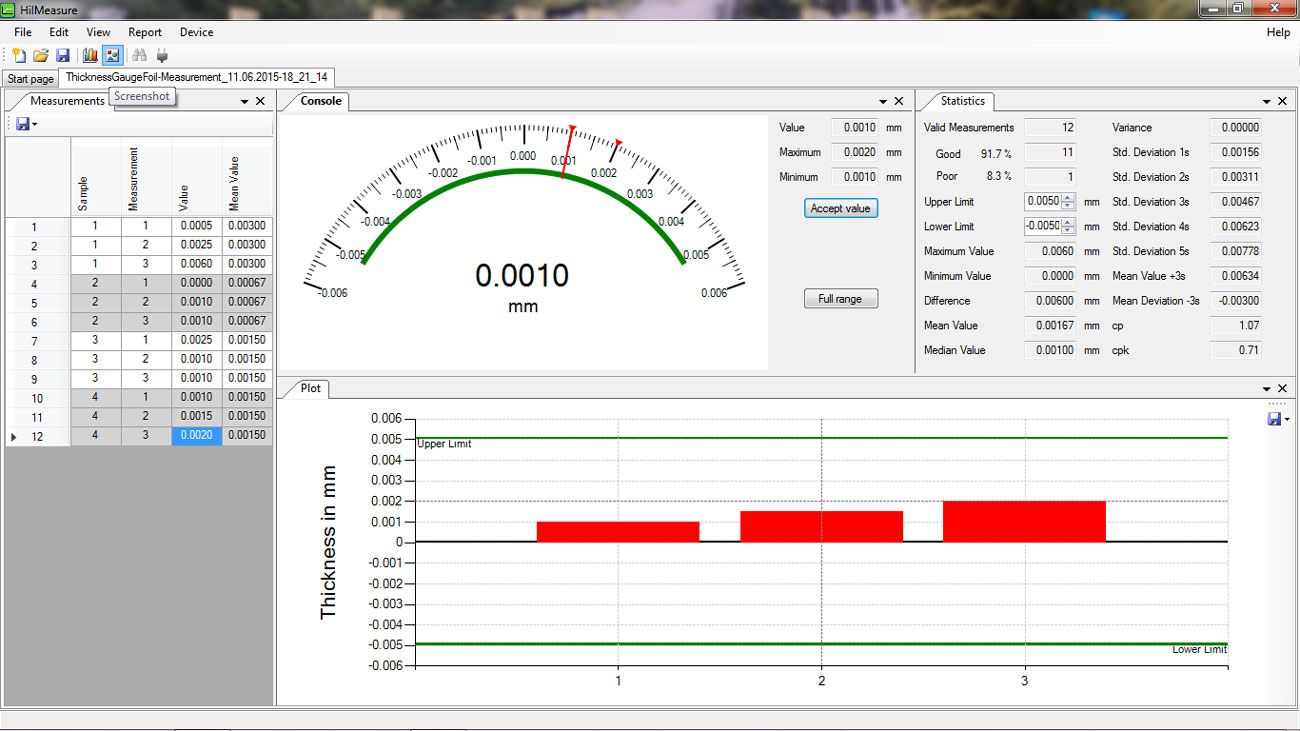Click the save icon in the Plot panel
The image size is (1300, 731).
(1273, 419)
